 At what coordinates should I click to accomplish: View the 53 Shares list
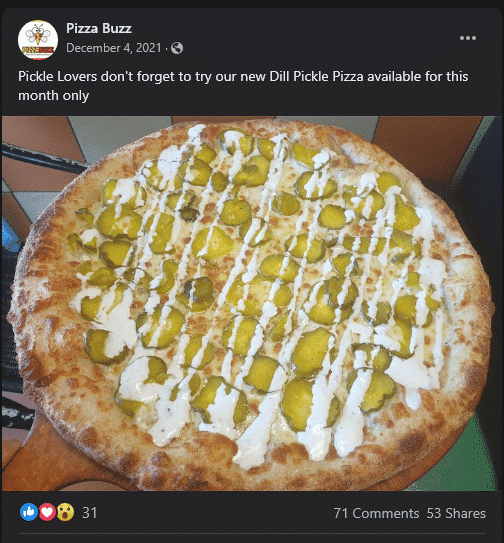click(456, 513)
